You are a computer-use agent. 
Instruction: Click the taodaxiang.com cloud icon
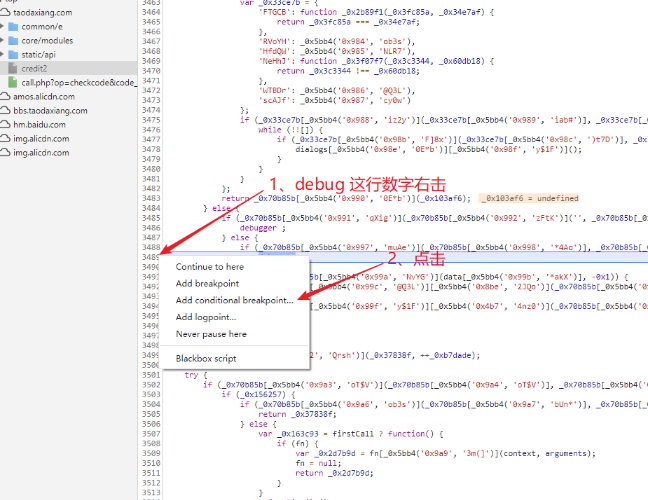tap(5, 13)
